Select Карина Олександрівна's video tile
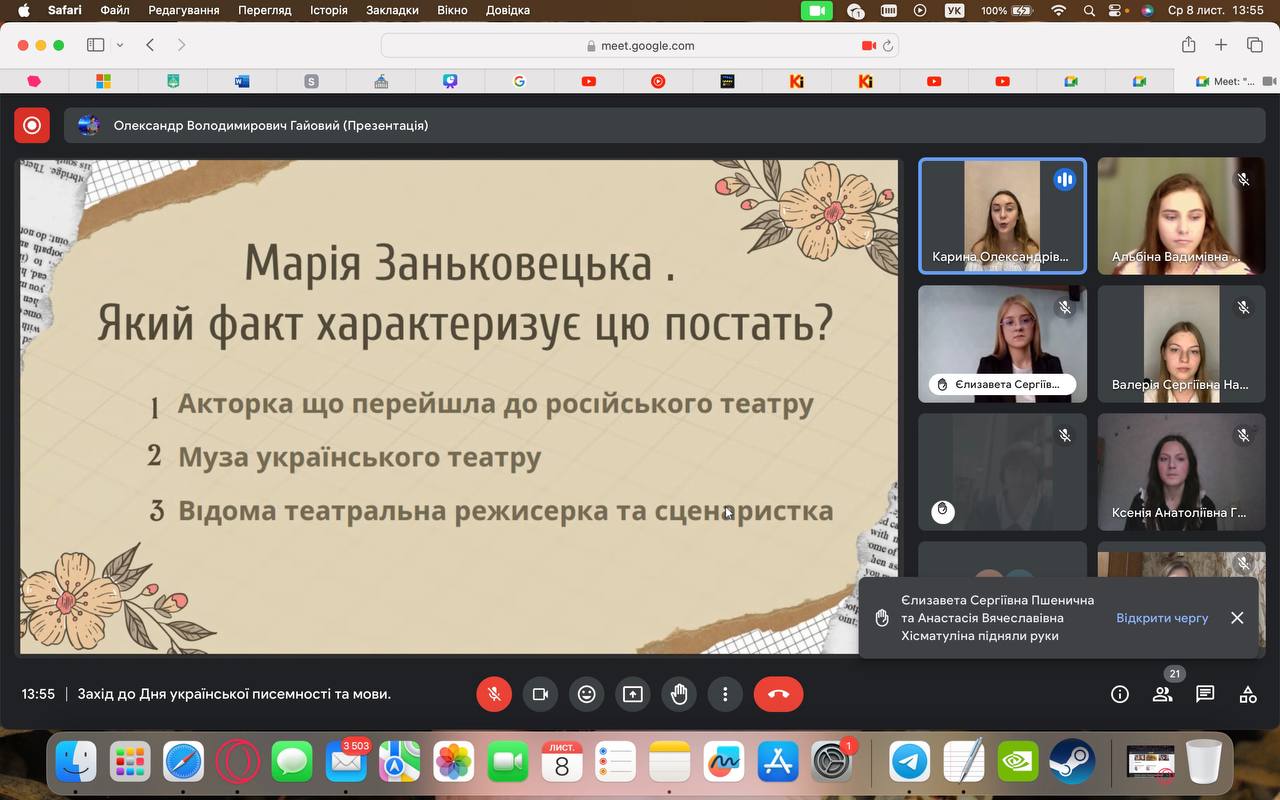Image resolution: width=1280 pixels, height=800 pixels. click(x=1002, y=215)
